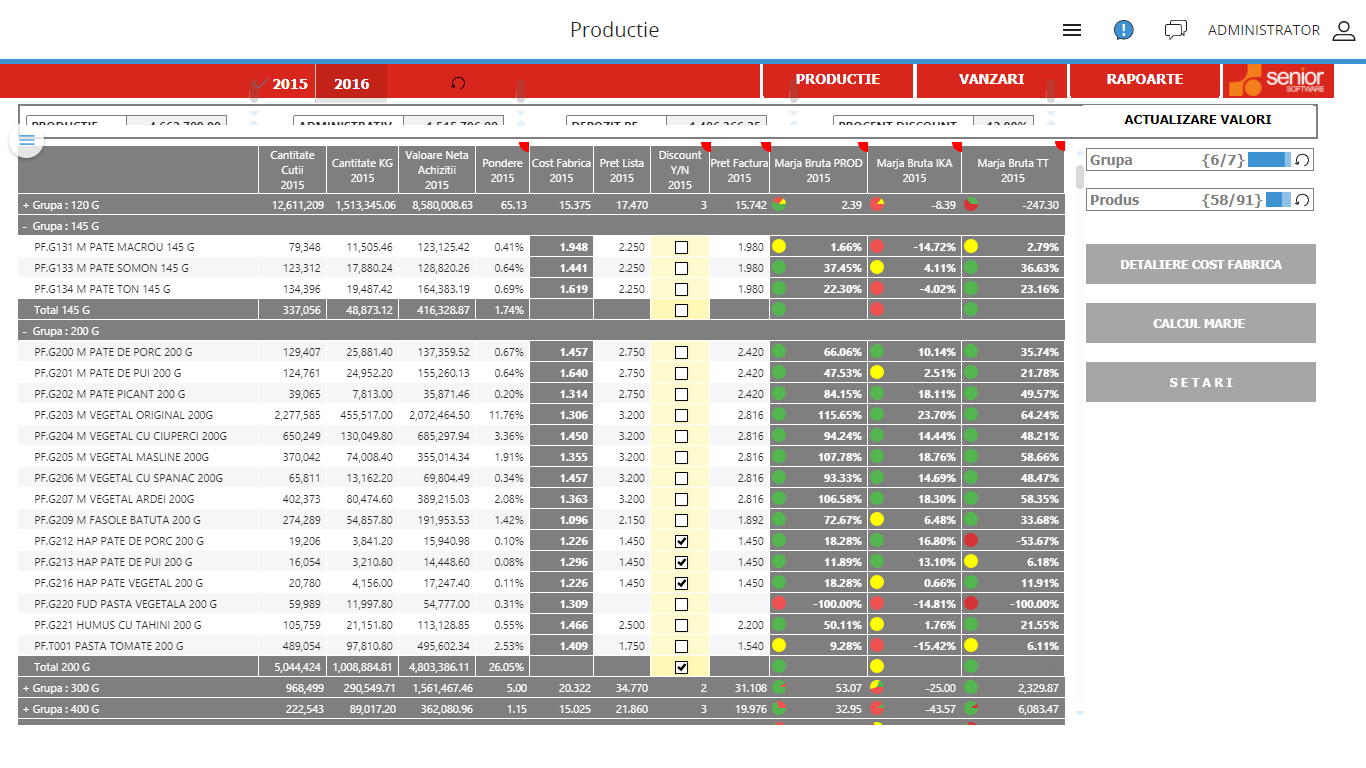Screen dimensions: 1366x768
Task: Reset the Grupa filter selection
Action: tap(1302, 160)
